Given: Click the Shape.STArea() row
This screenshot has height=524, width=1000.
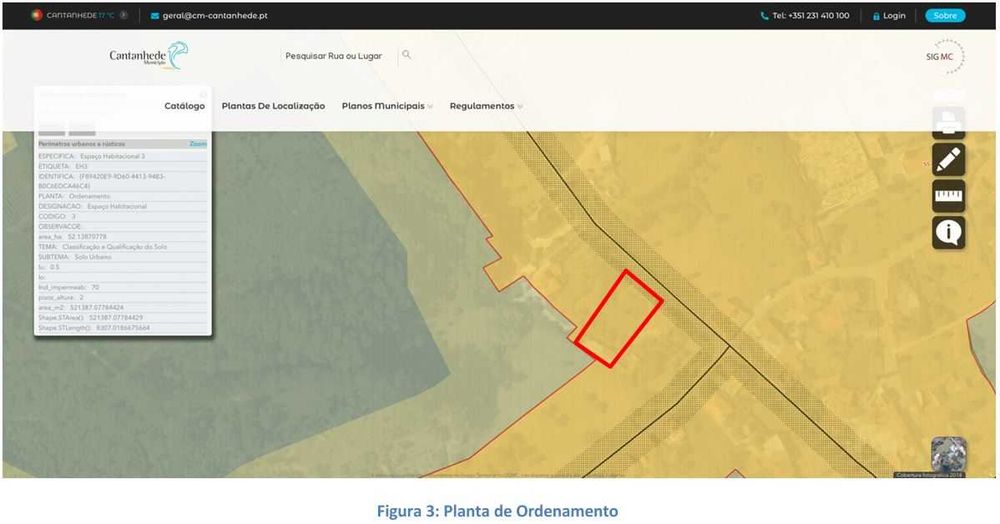Looking at the screenshot, I should tap(122, 317).
